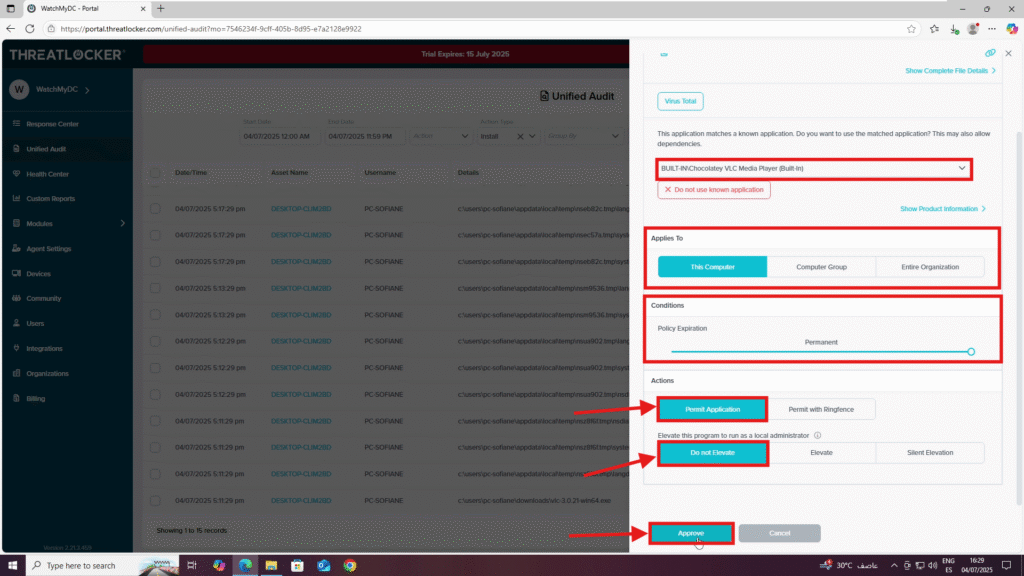Close the approval side panel
The width and height of the screenshot is (1024, 576).
click(x=1008, y=53)
